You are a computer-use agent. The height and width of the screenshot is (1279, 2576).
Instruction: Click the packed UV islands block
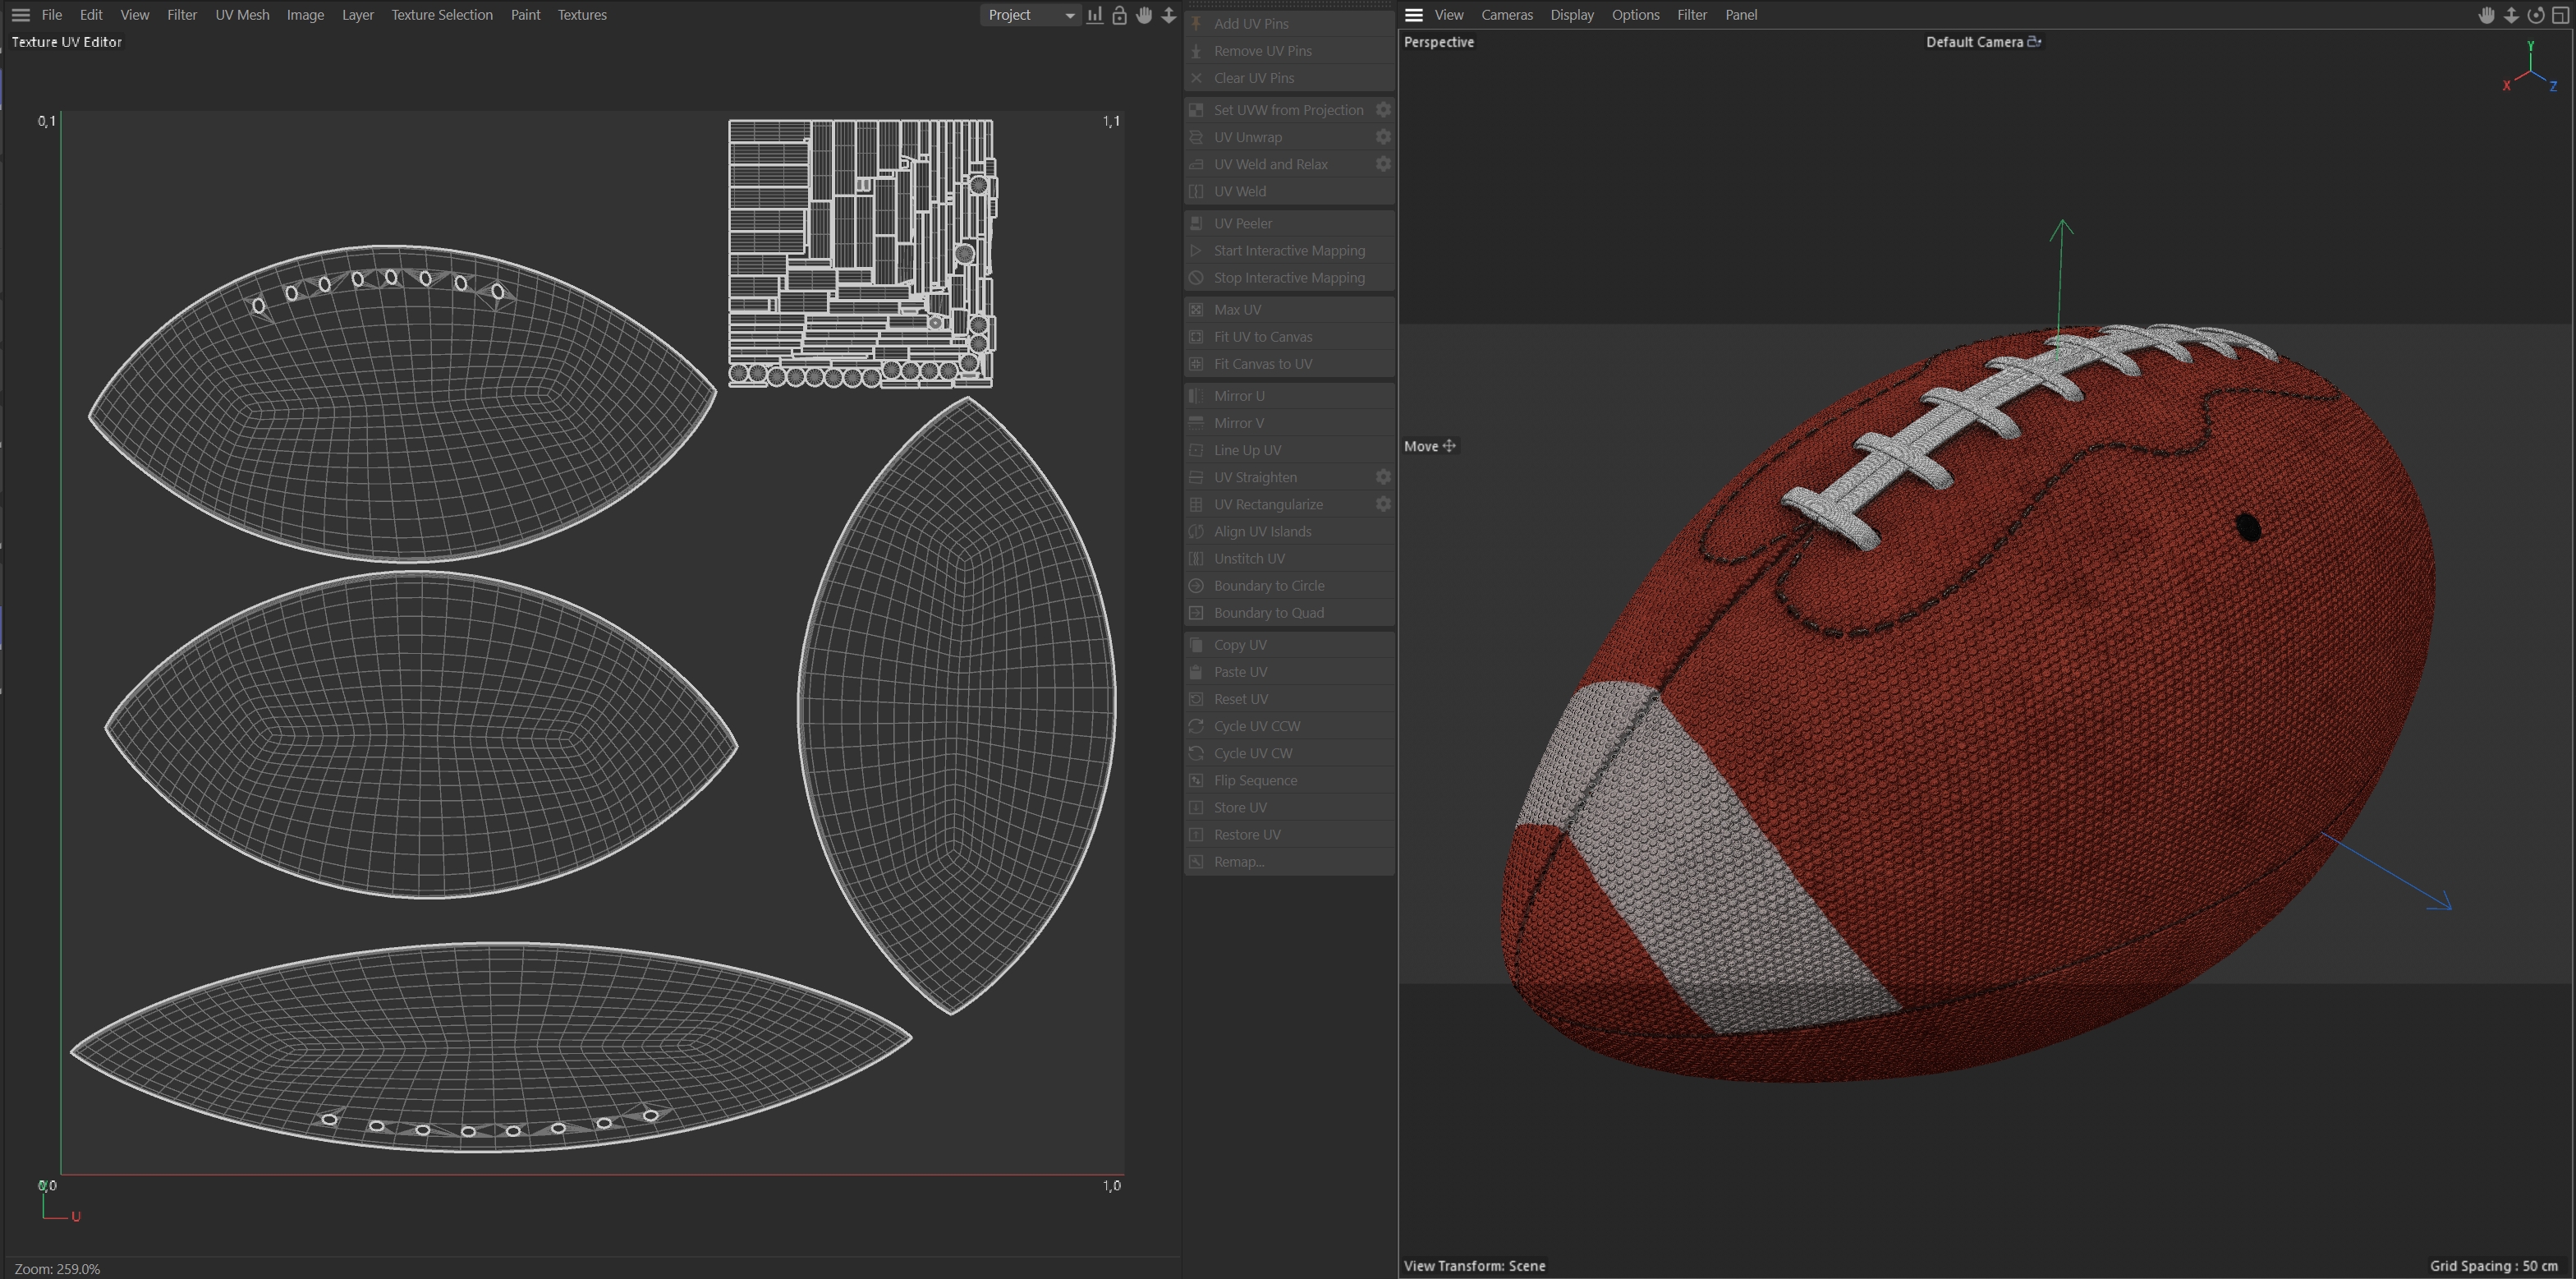pyautogui.click(x=861, y=253)
